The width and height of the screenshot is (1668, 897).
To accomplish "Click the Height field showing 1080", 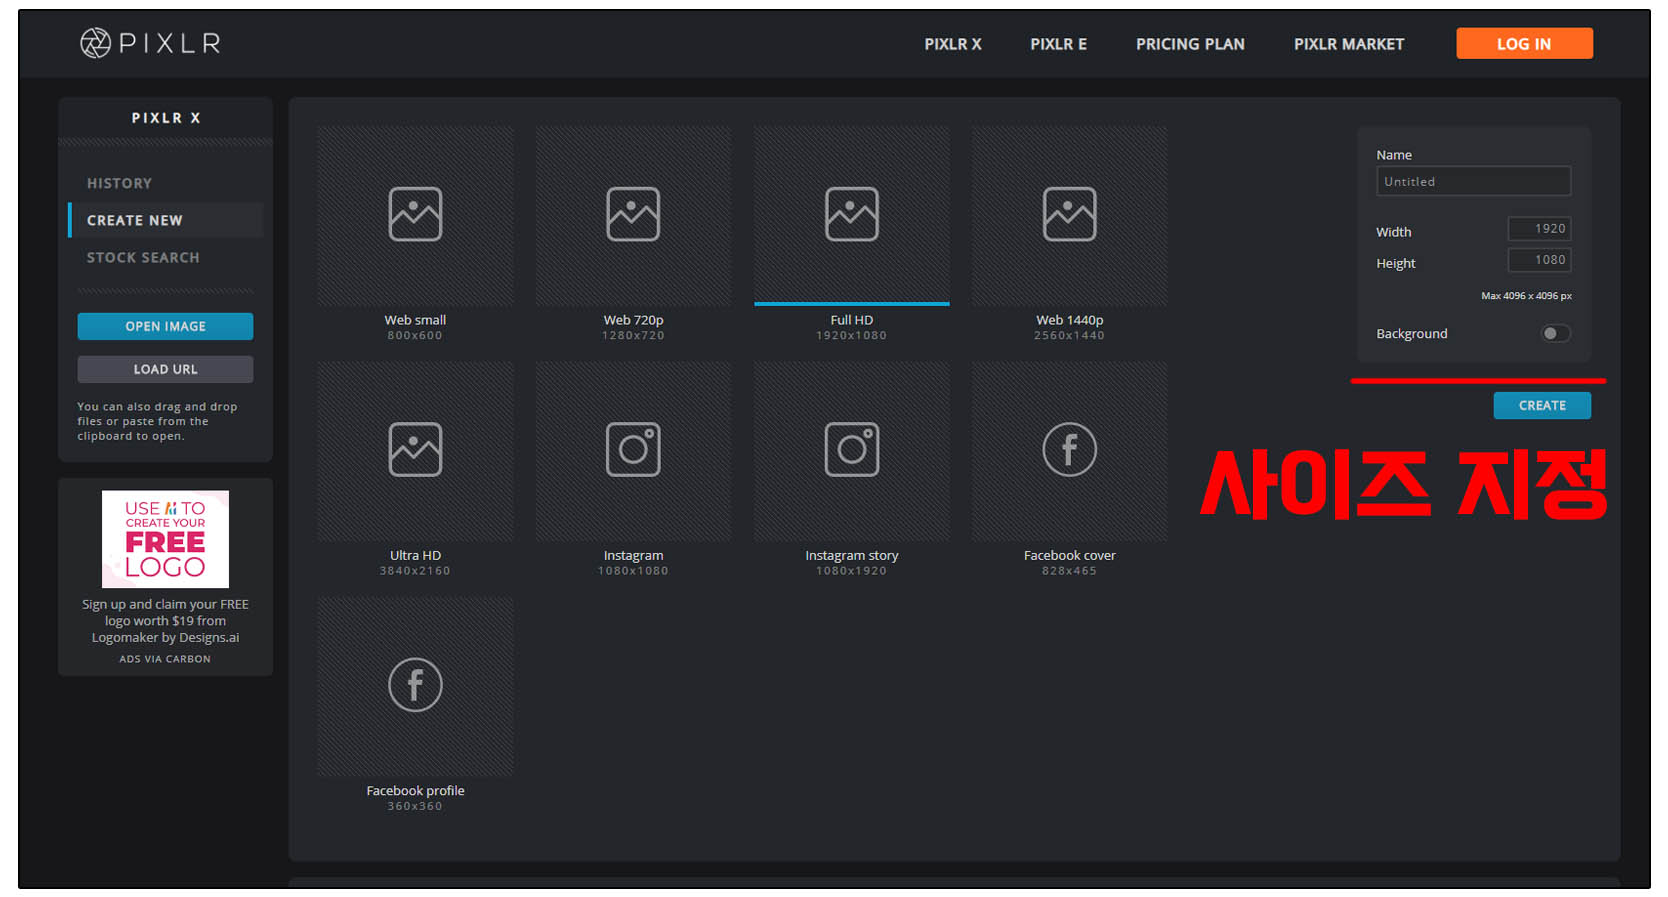I will click(x=1539, y=260).
